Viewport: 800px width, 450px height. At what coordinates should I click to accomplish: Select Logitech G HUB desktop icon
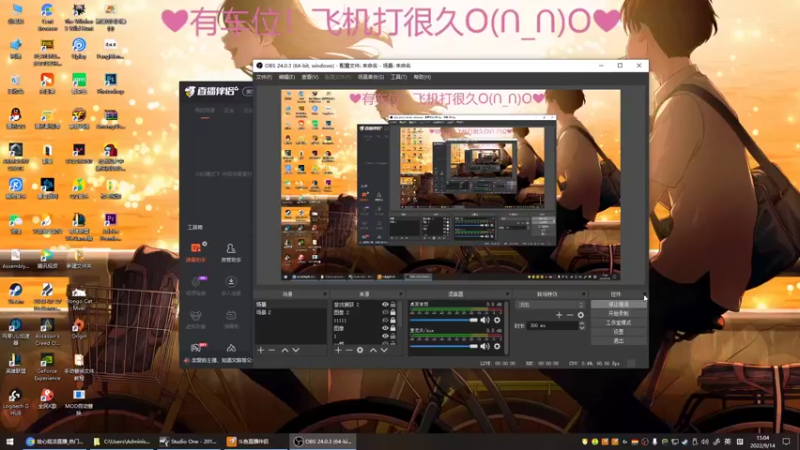15,402
